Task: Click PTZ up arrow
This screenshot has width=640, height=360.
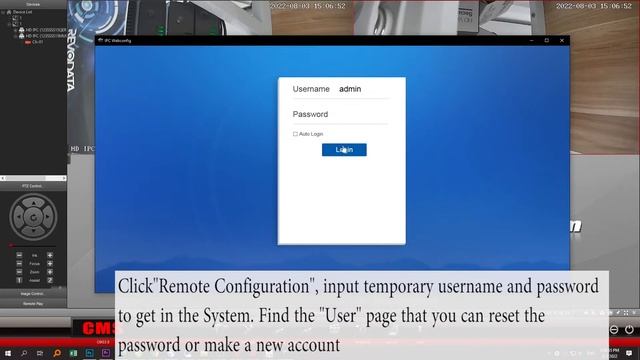Action: coord(33,202)
